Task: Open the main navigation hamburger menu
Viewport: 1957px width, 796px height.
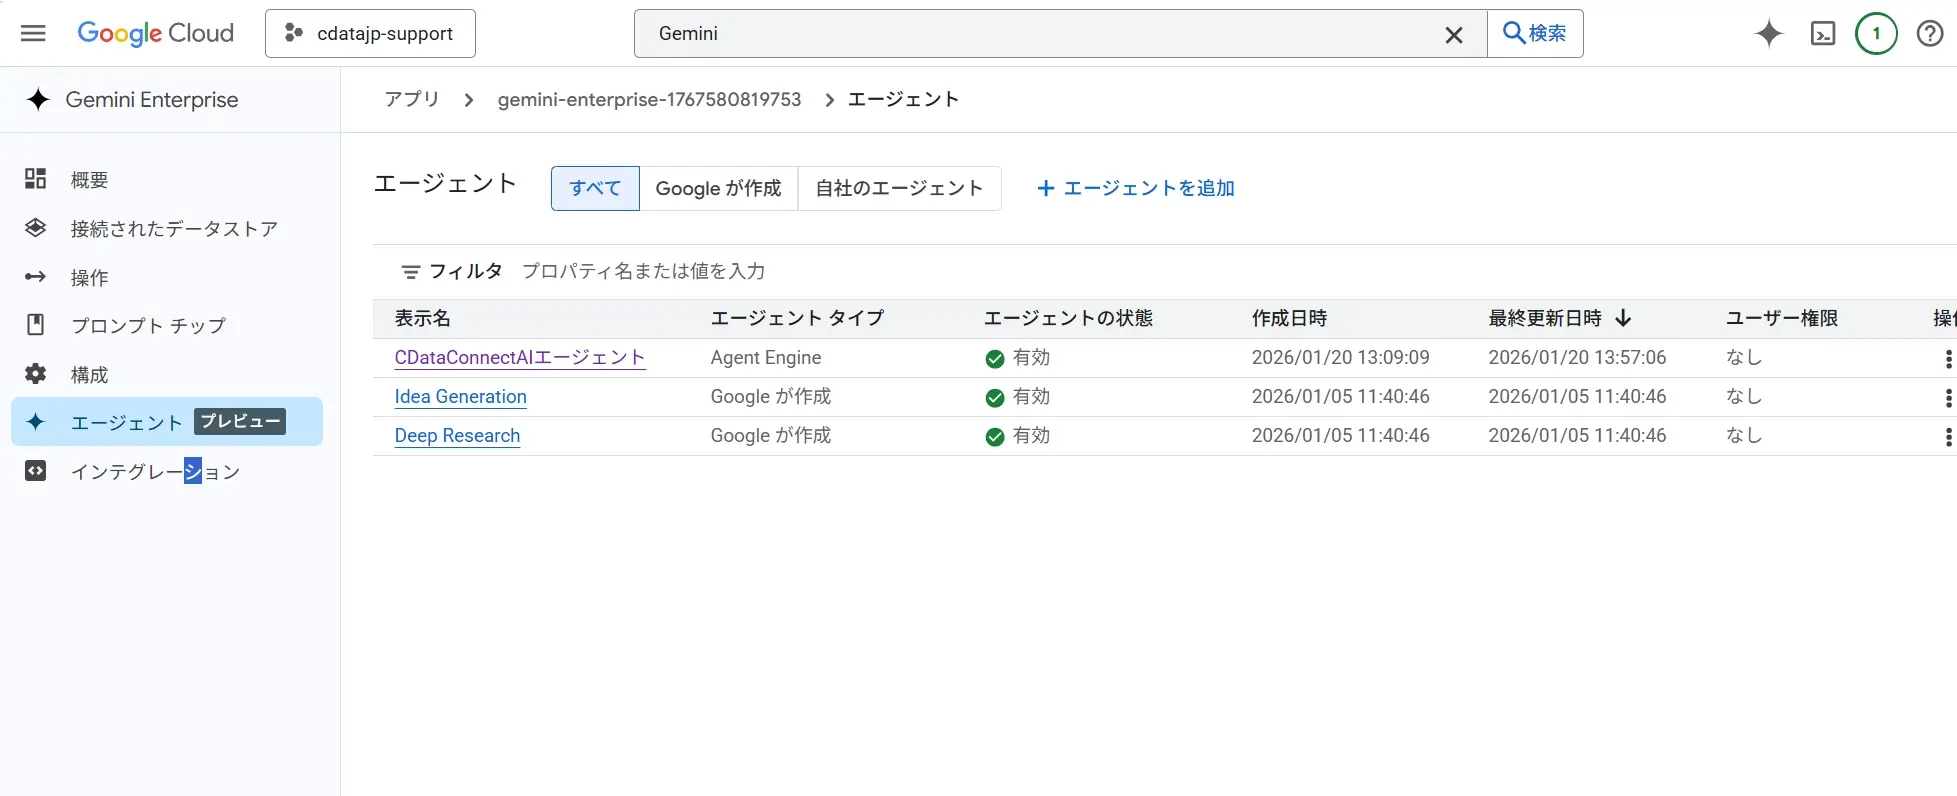Action: (x=33, y=33)
